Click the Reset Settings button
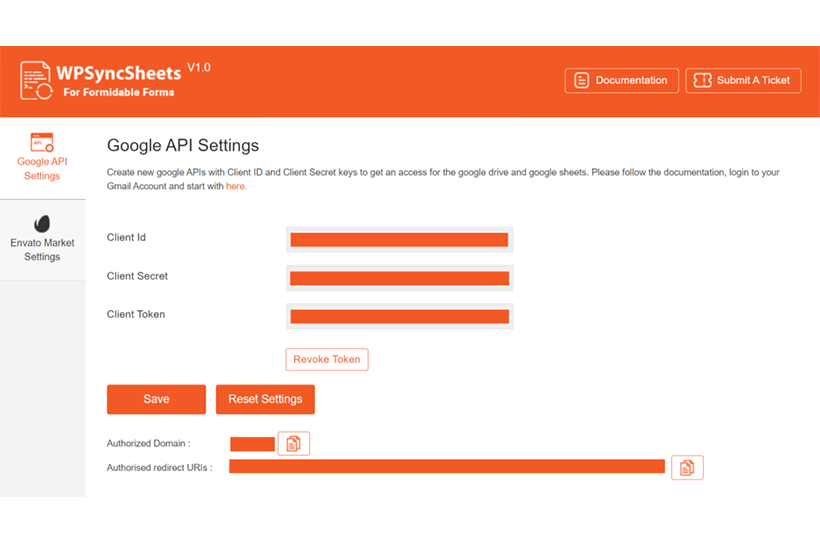Image resolution: width=820 pixels, height=560 pixels. pyautogui.click(x=265, y=399)
